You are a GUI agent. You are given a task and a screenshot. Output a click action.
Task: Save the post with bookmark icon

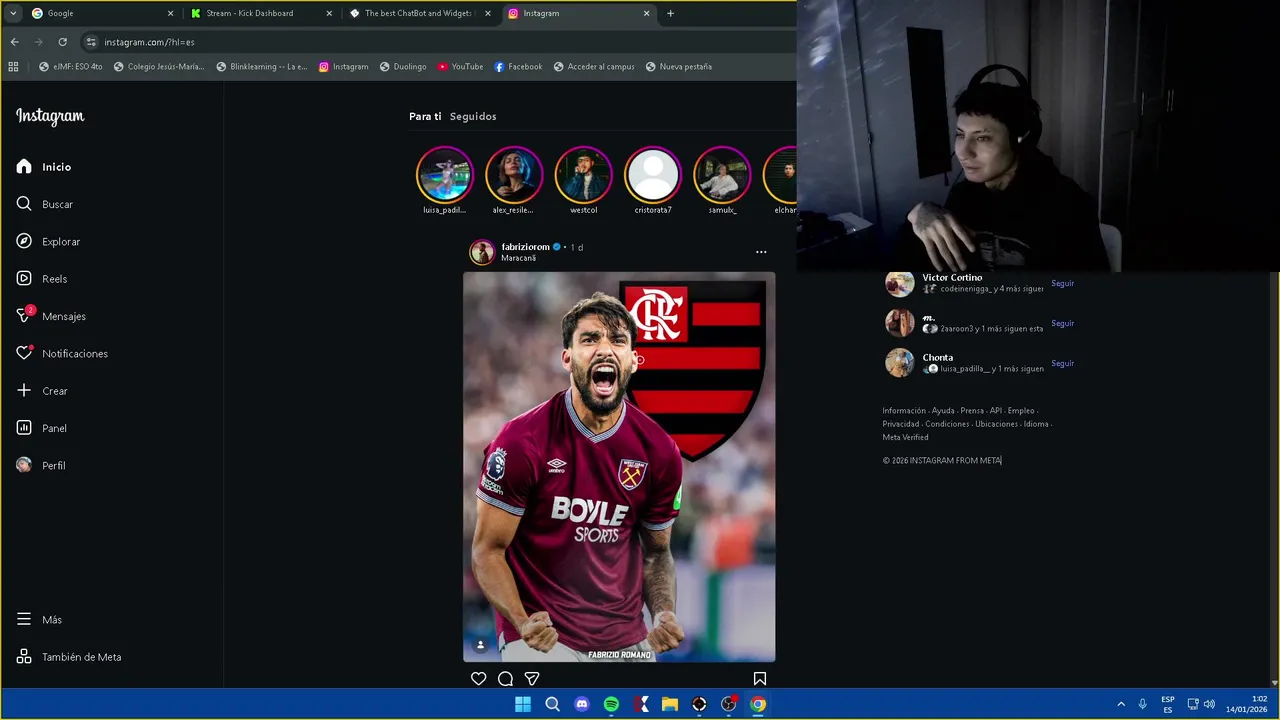tap(760, 679)
